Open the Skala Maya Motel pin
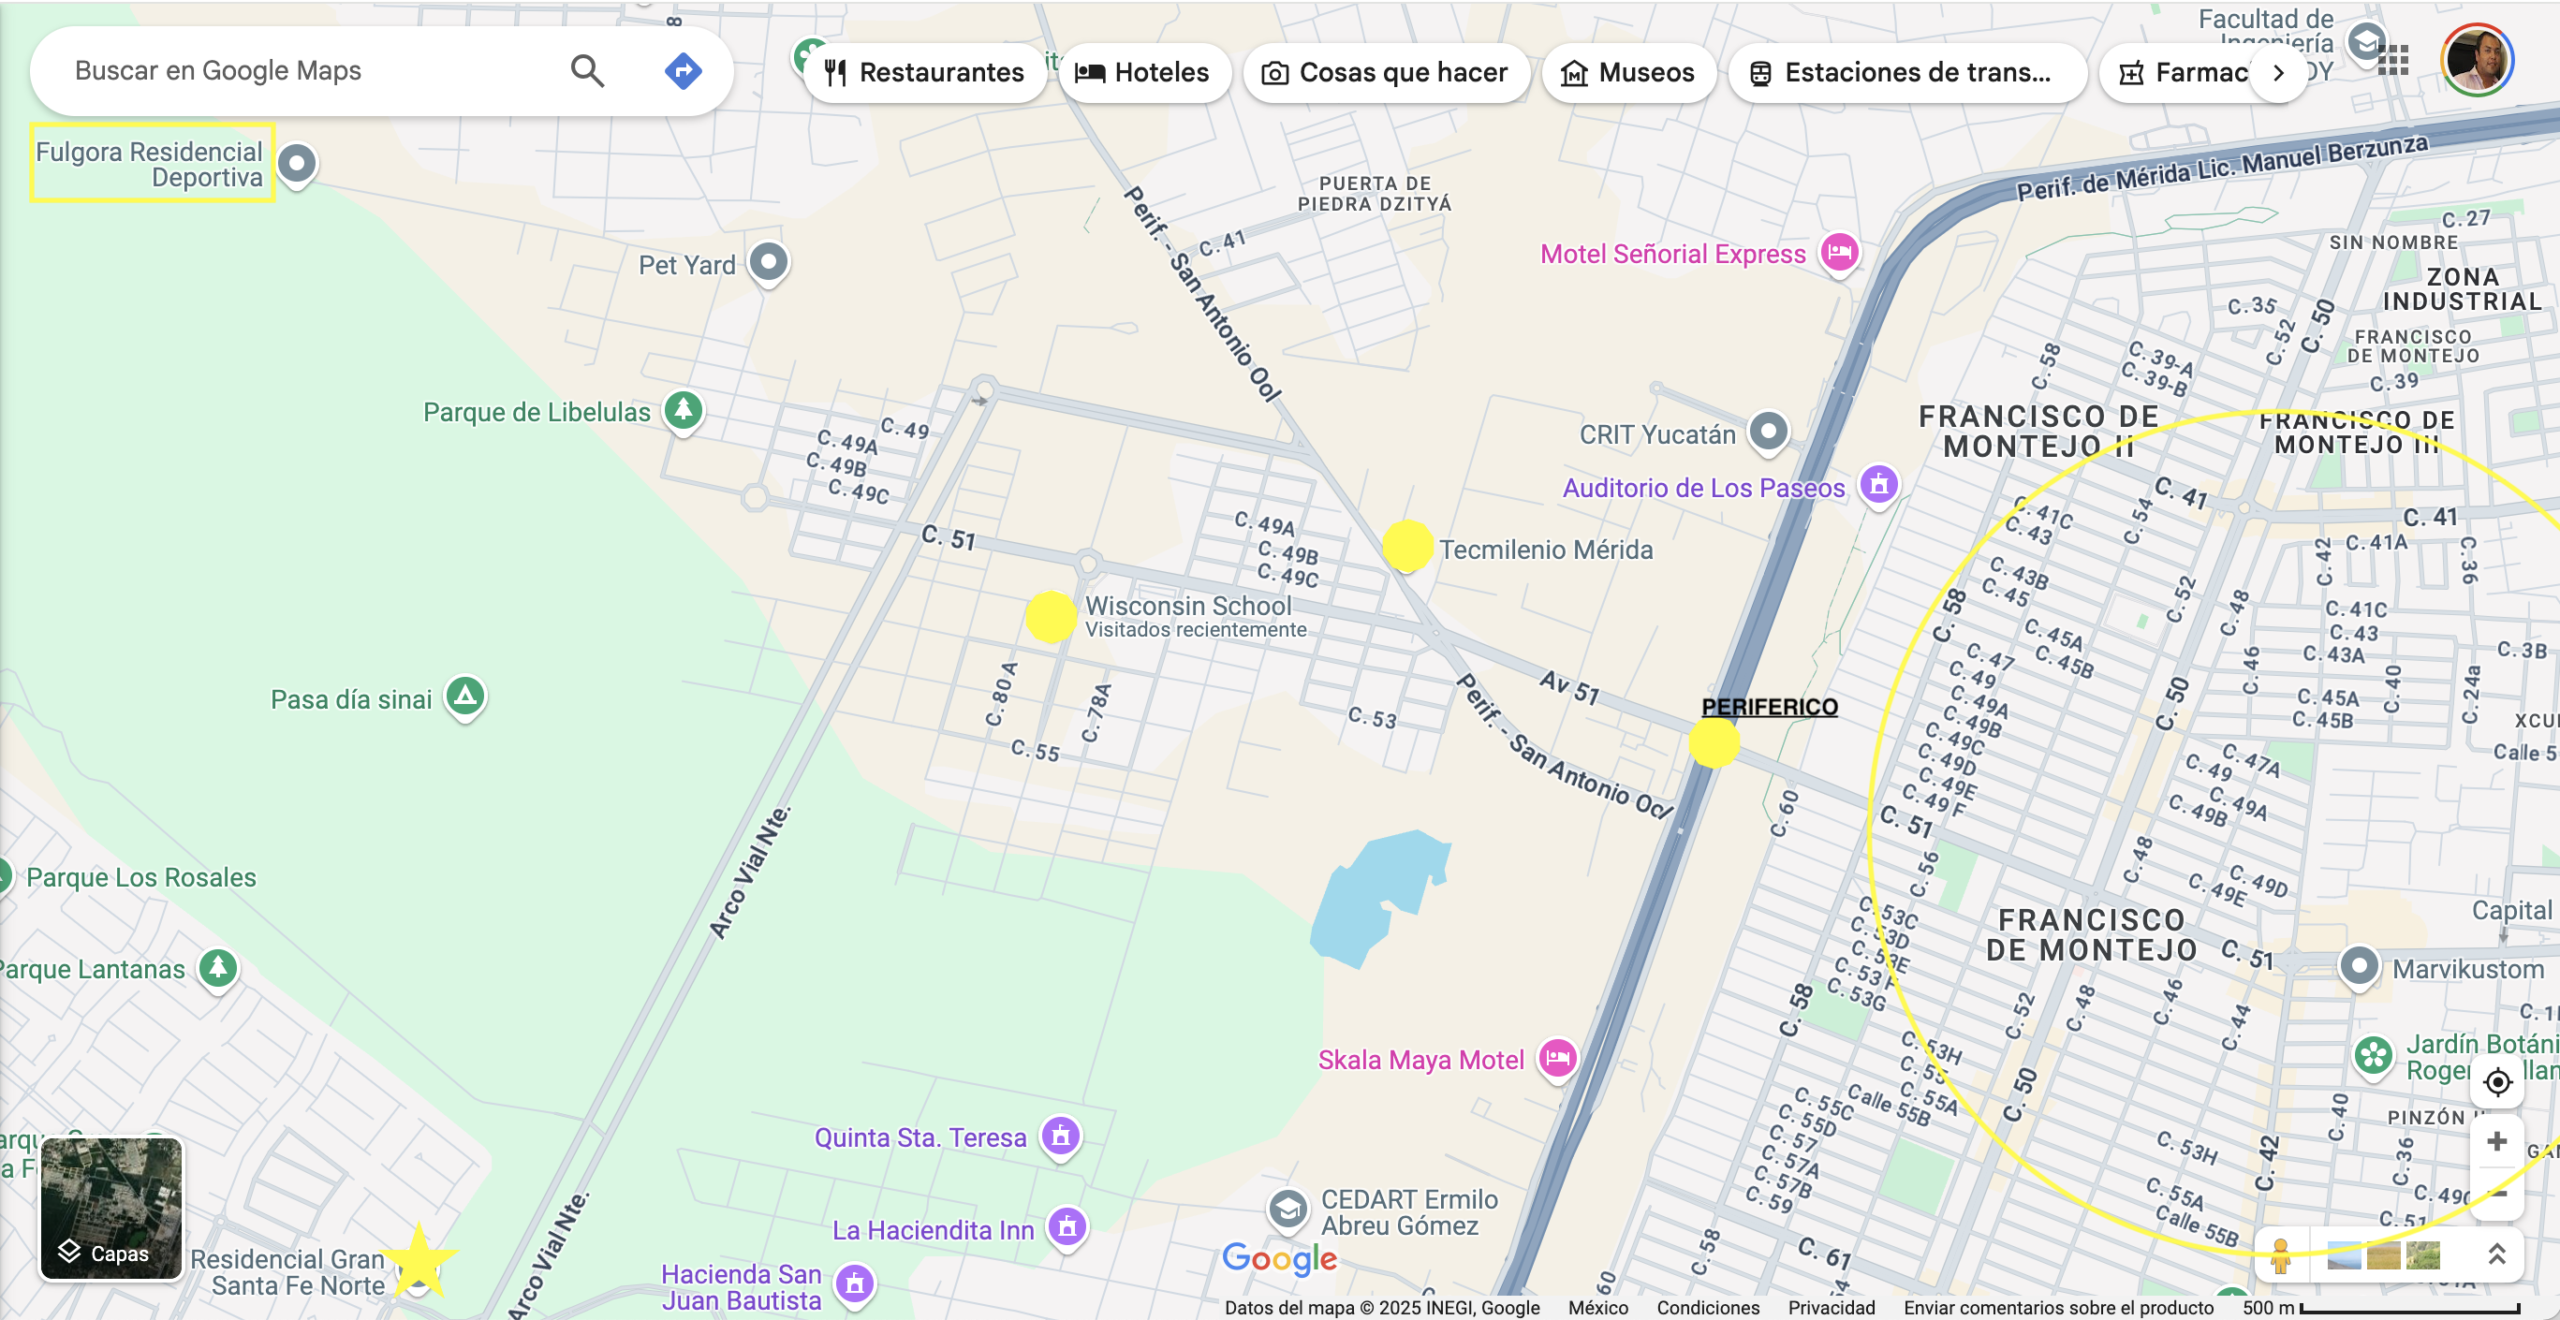 click(1558, 1059)
